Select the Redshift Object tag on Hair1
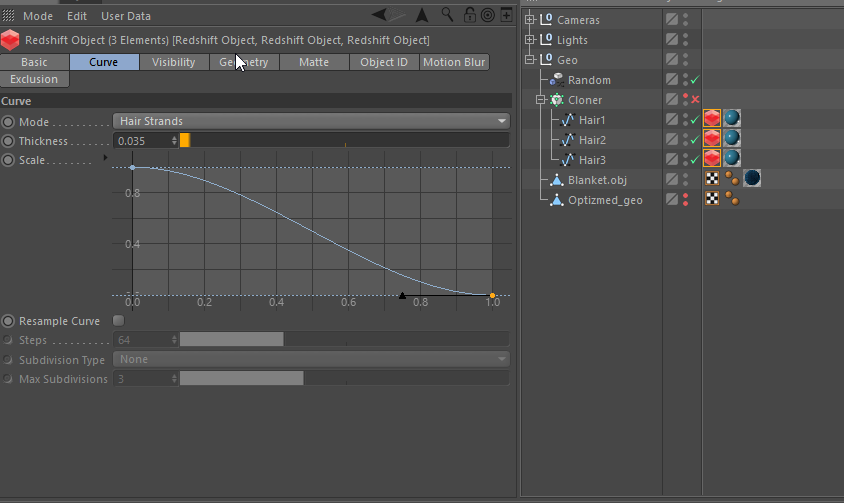 point(712,119)
